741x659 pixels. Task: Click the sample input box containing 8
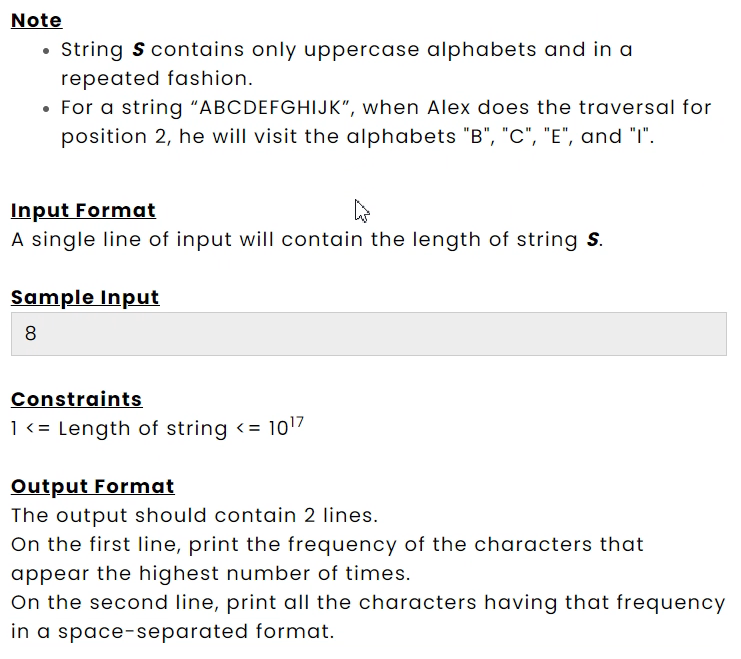(x=369, y=334)
